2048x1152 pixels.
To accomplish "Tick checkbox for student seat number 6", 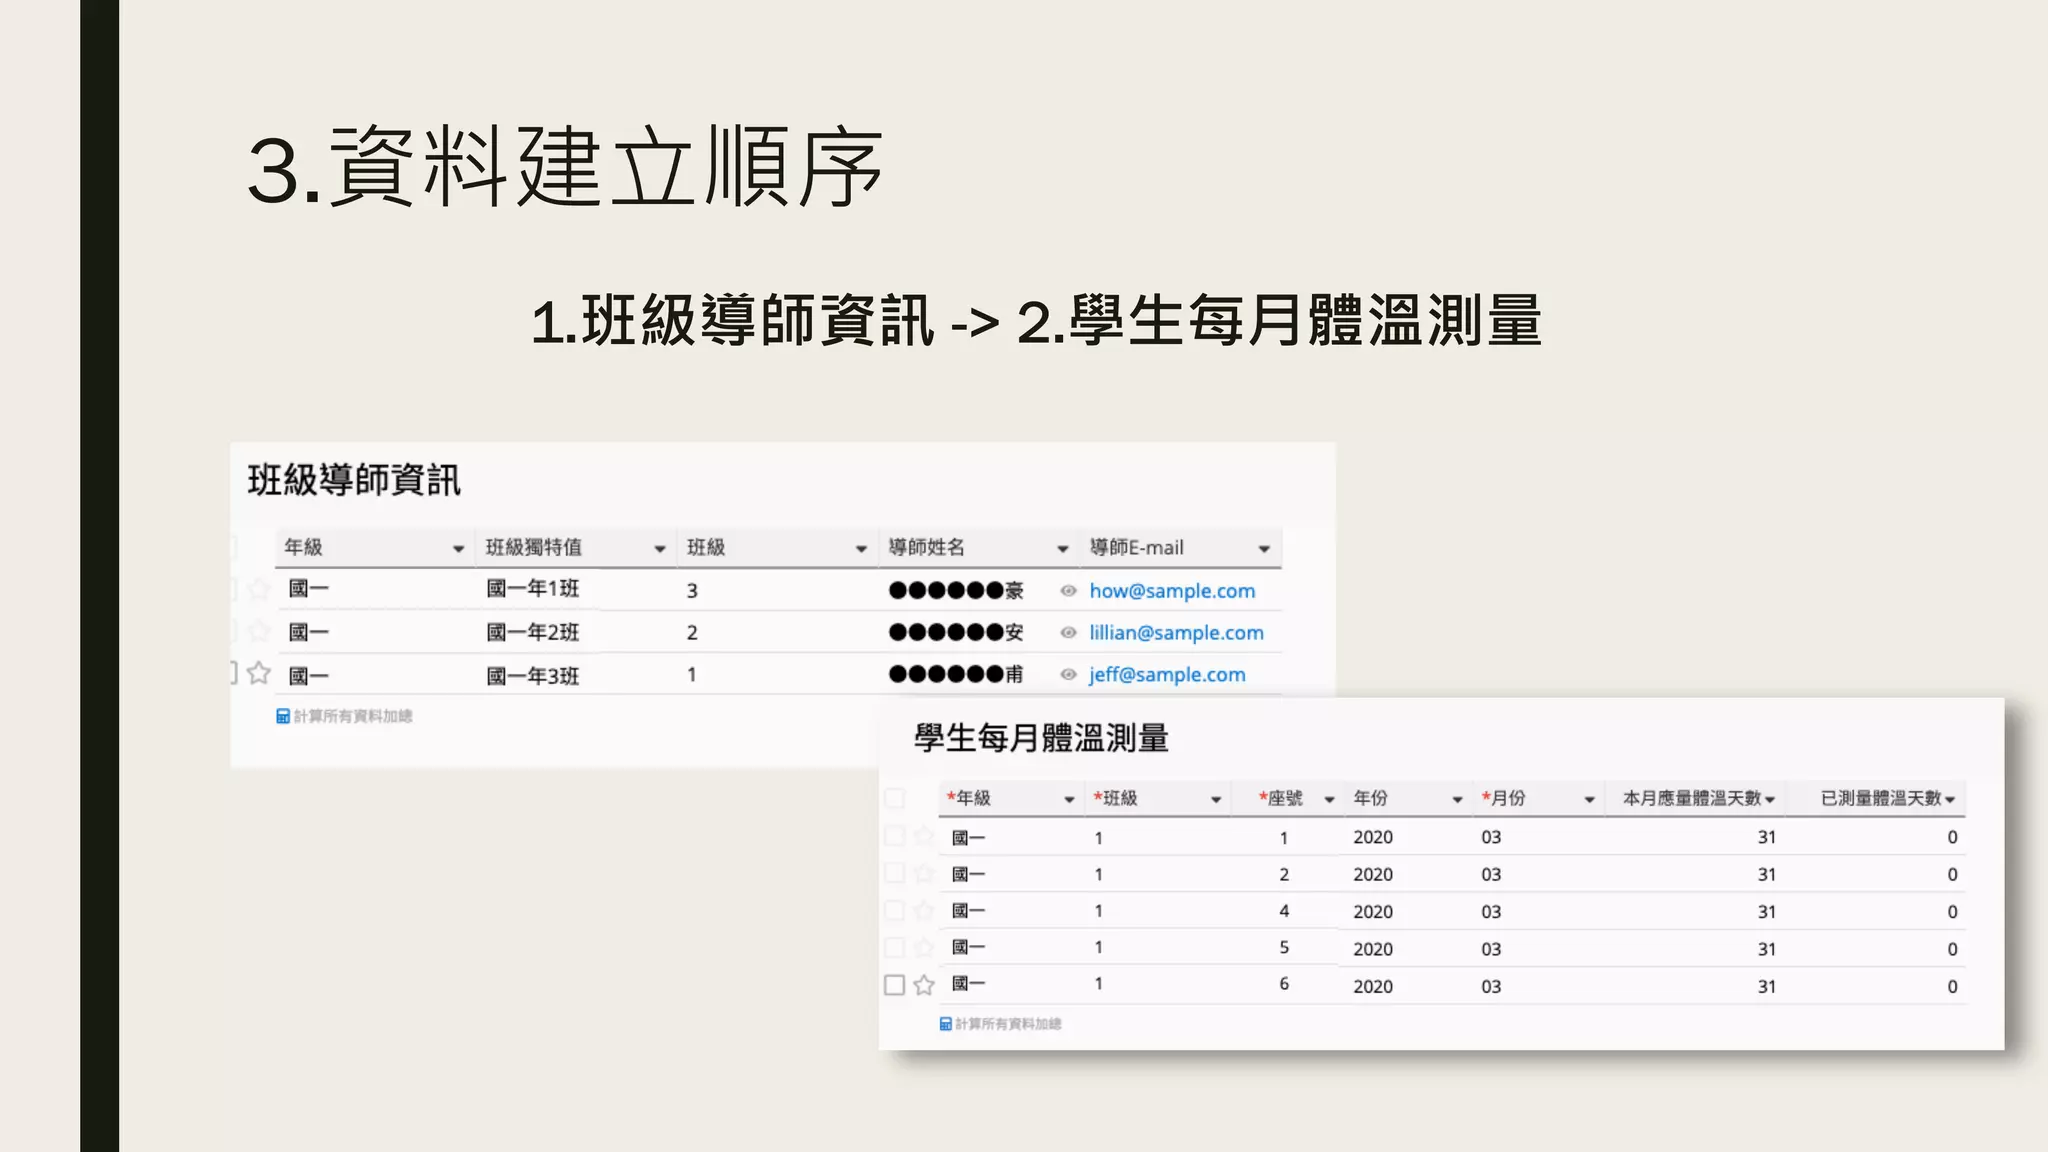I will pyautogui.click(x=895, y=985).
